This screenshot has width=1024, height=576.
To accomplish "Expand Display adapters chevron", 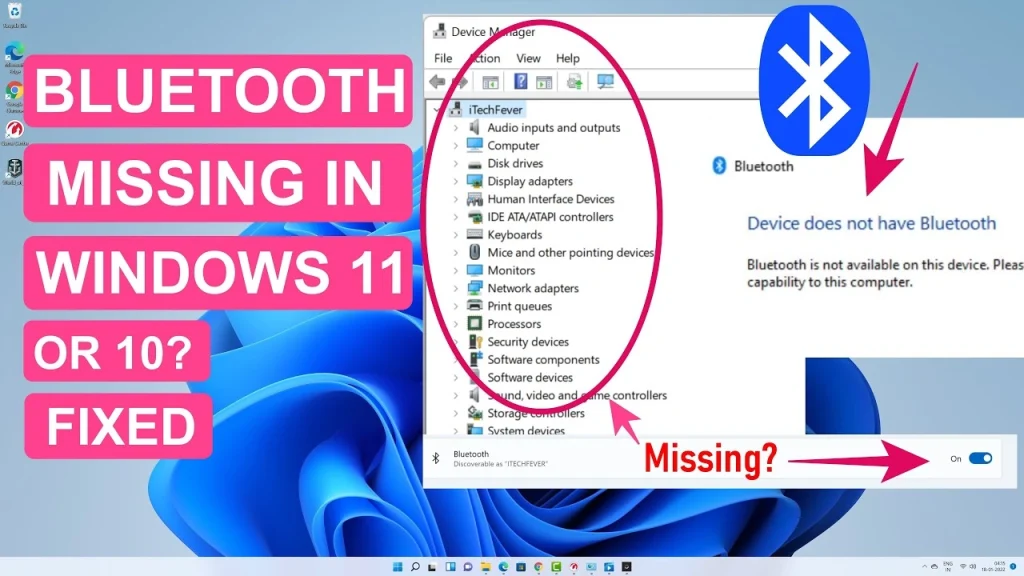I will [456, 182].
